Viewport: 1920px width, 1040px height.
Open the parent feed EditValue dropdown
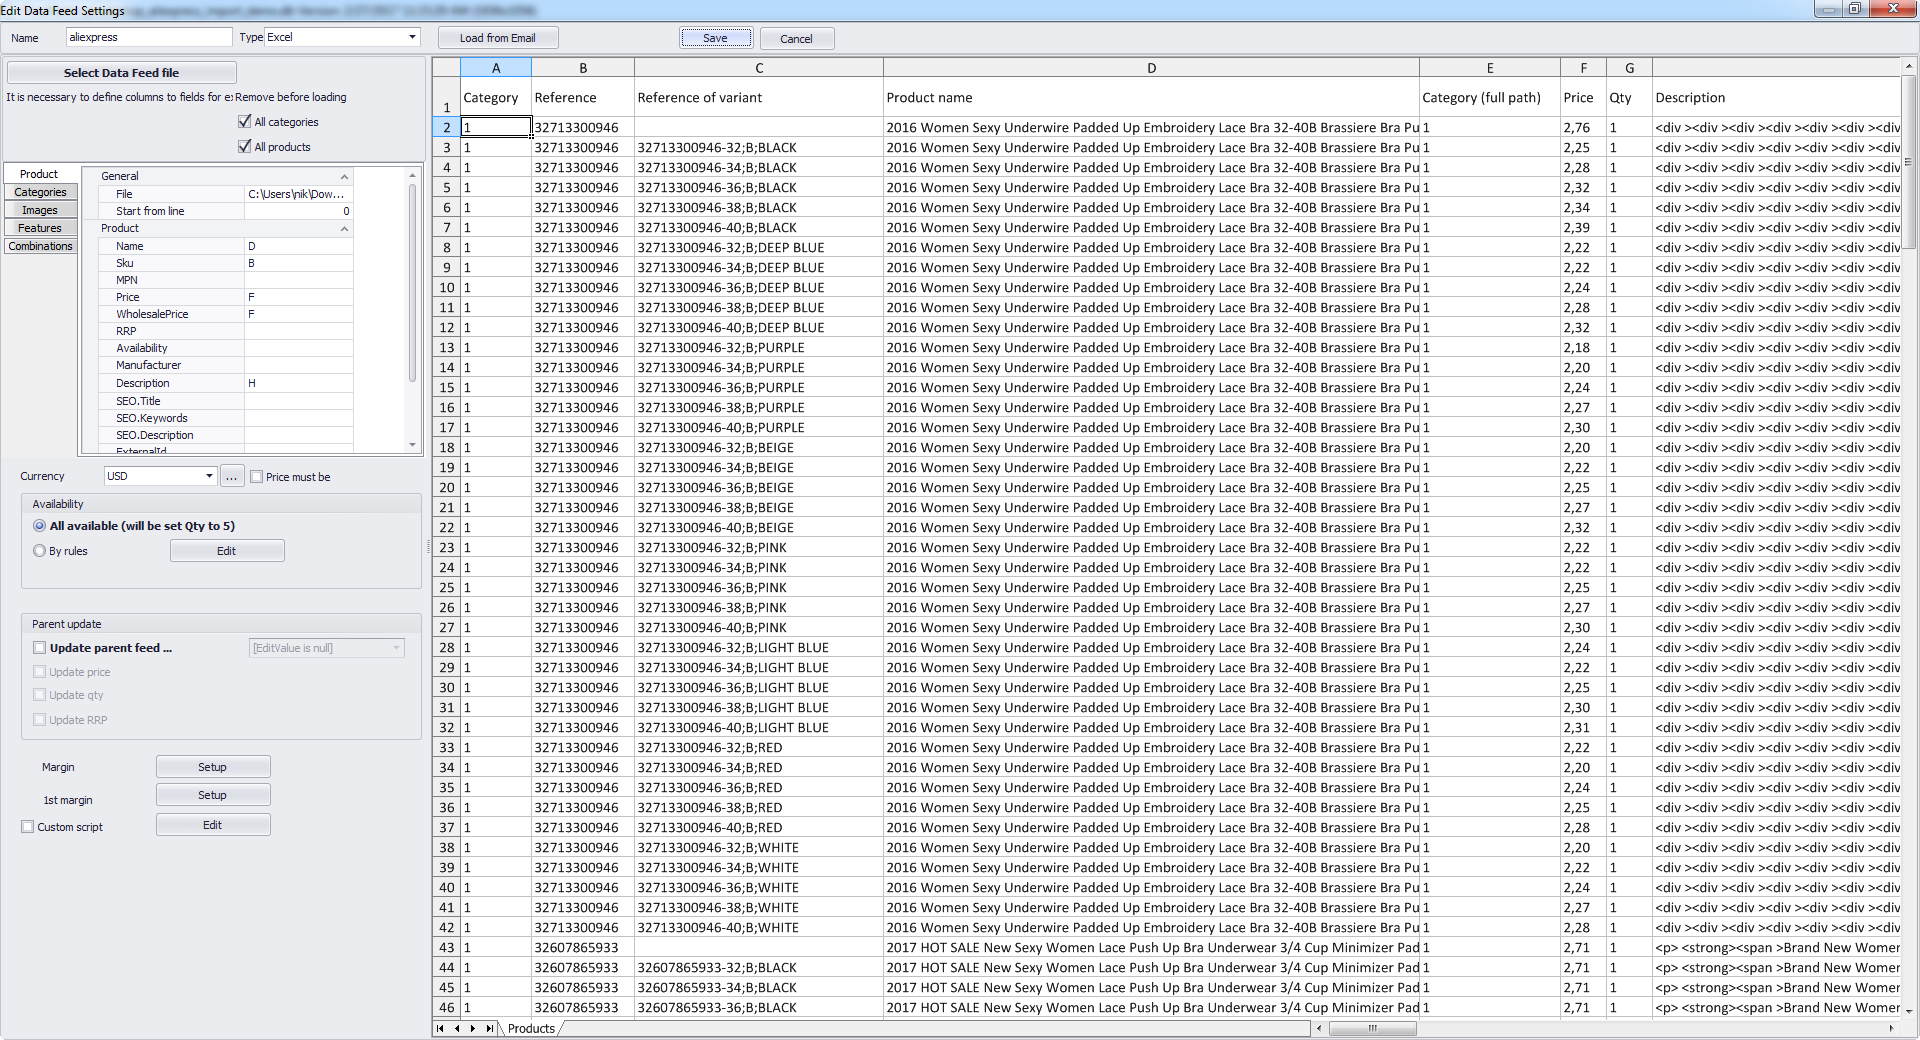click(x=397, y=648)
